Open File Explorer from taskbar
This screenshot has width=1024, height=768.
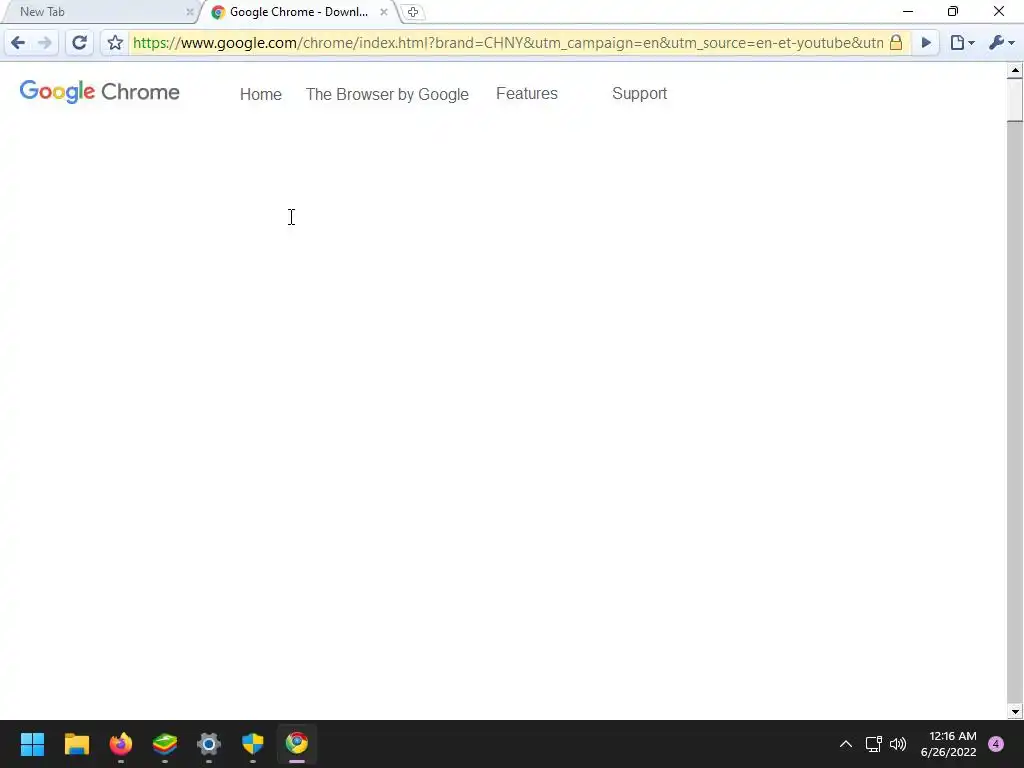click(x=76, y=744)
